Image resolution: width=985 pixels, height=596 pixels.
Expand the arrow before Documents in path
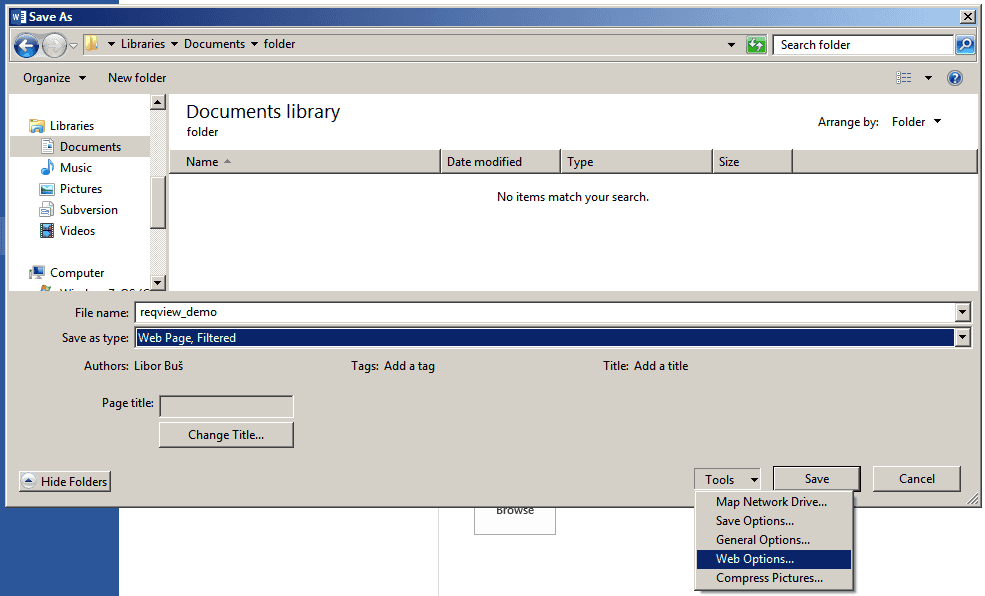[174, 44]
